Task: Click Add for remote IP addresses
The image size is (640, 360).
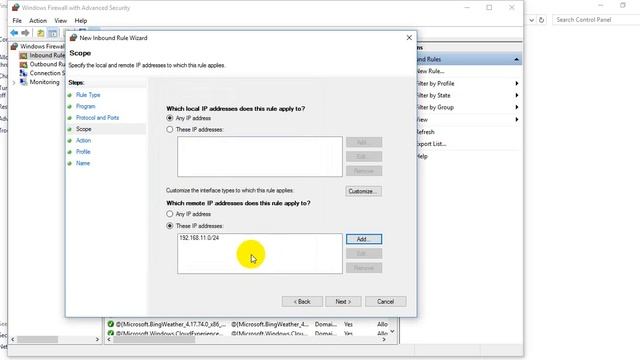Action: point(364,239)
